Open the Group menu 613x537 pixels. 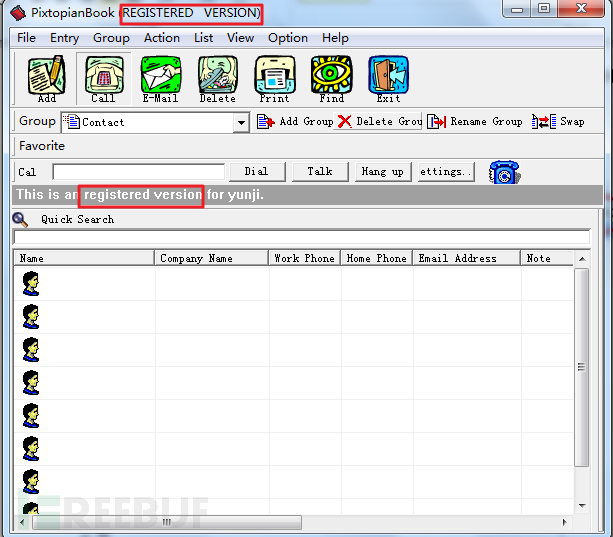click(111, 38)
